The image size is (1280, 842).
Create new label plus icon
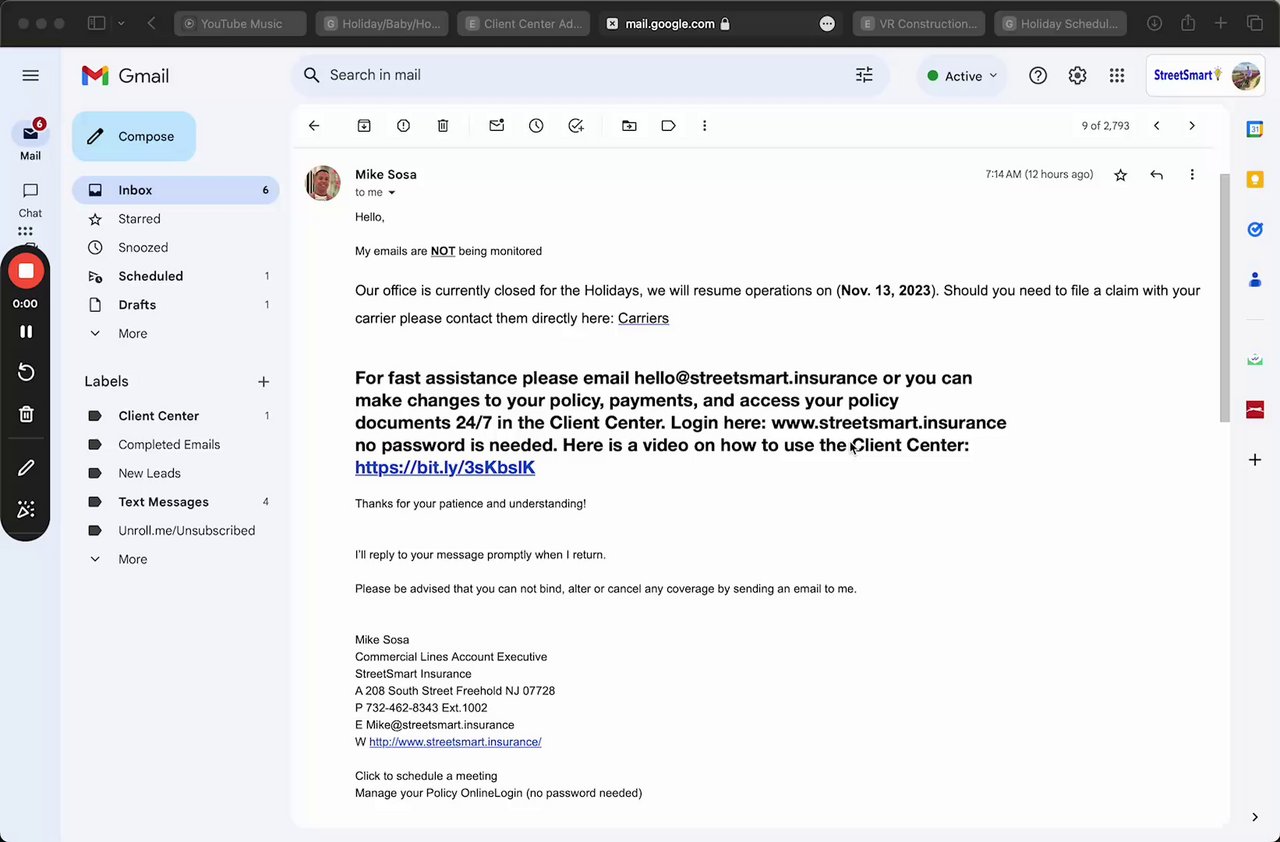(x=264, y=382)
